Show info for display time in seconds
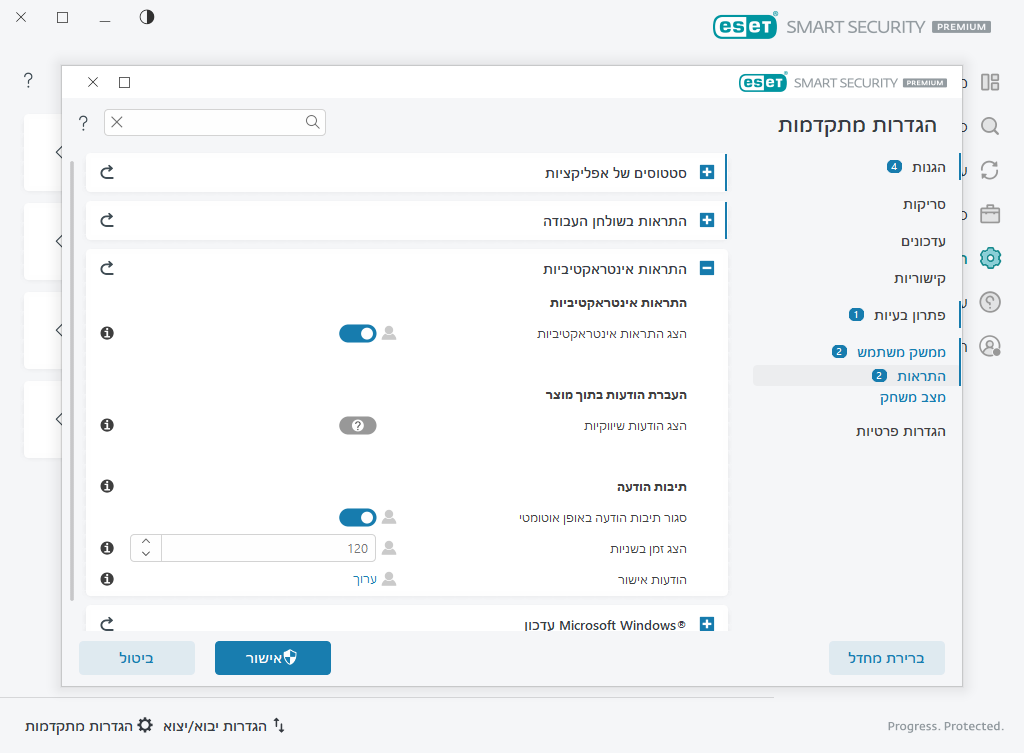Screen dimensions: 1024x753 [108, 548]
